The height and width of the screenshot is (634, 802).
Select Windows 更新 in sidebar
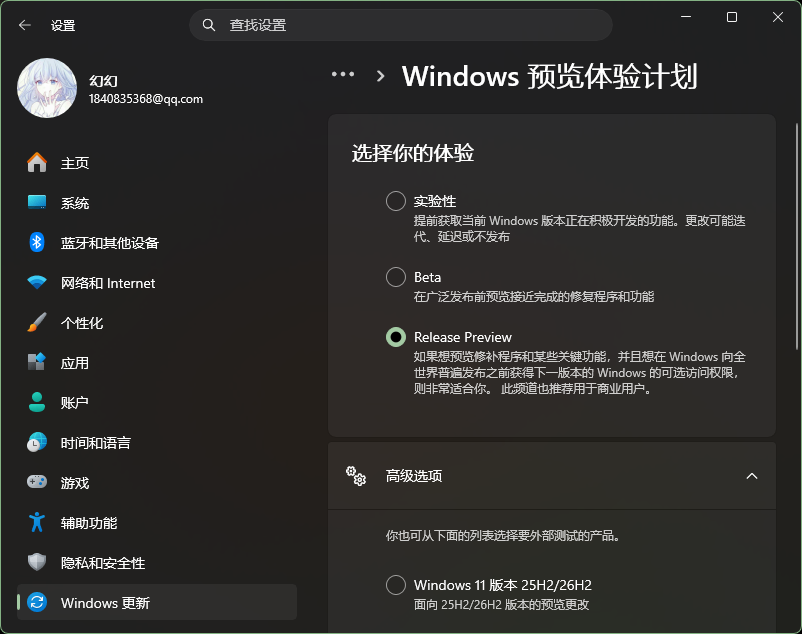click(157, 602)
